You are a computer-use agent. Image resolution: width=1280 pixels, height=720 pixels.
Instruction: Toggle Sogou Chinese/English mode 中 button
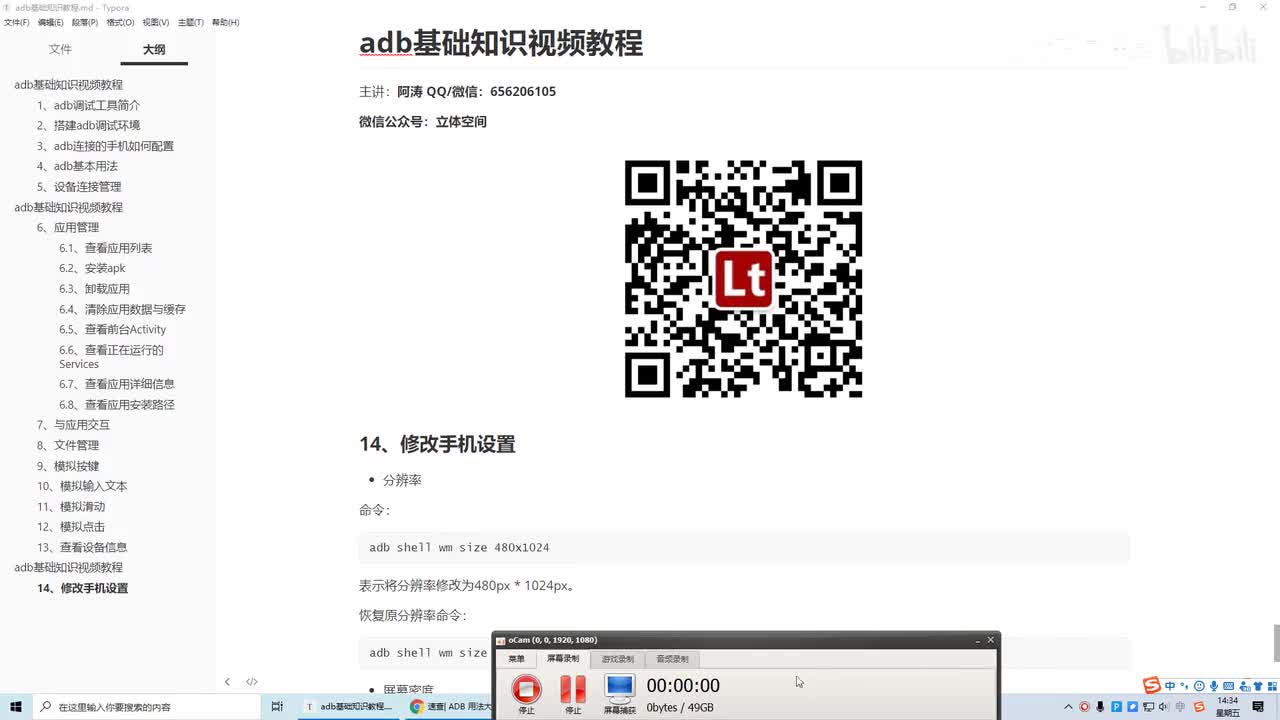tap(1170, 686)
